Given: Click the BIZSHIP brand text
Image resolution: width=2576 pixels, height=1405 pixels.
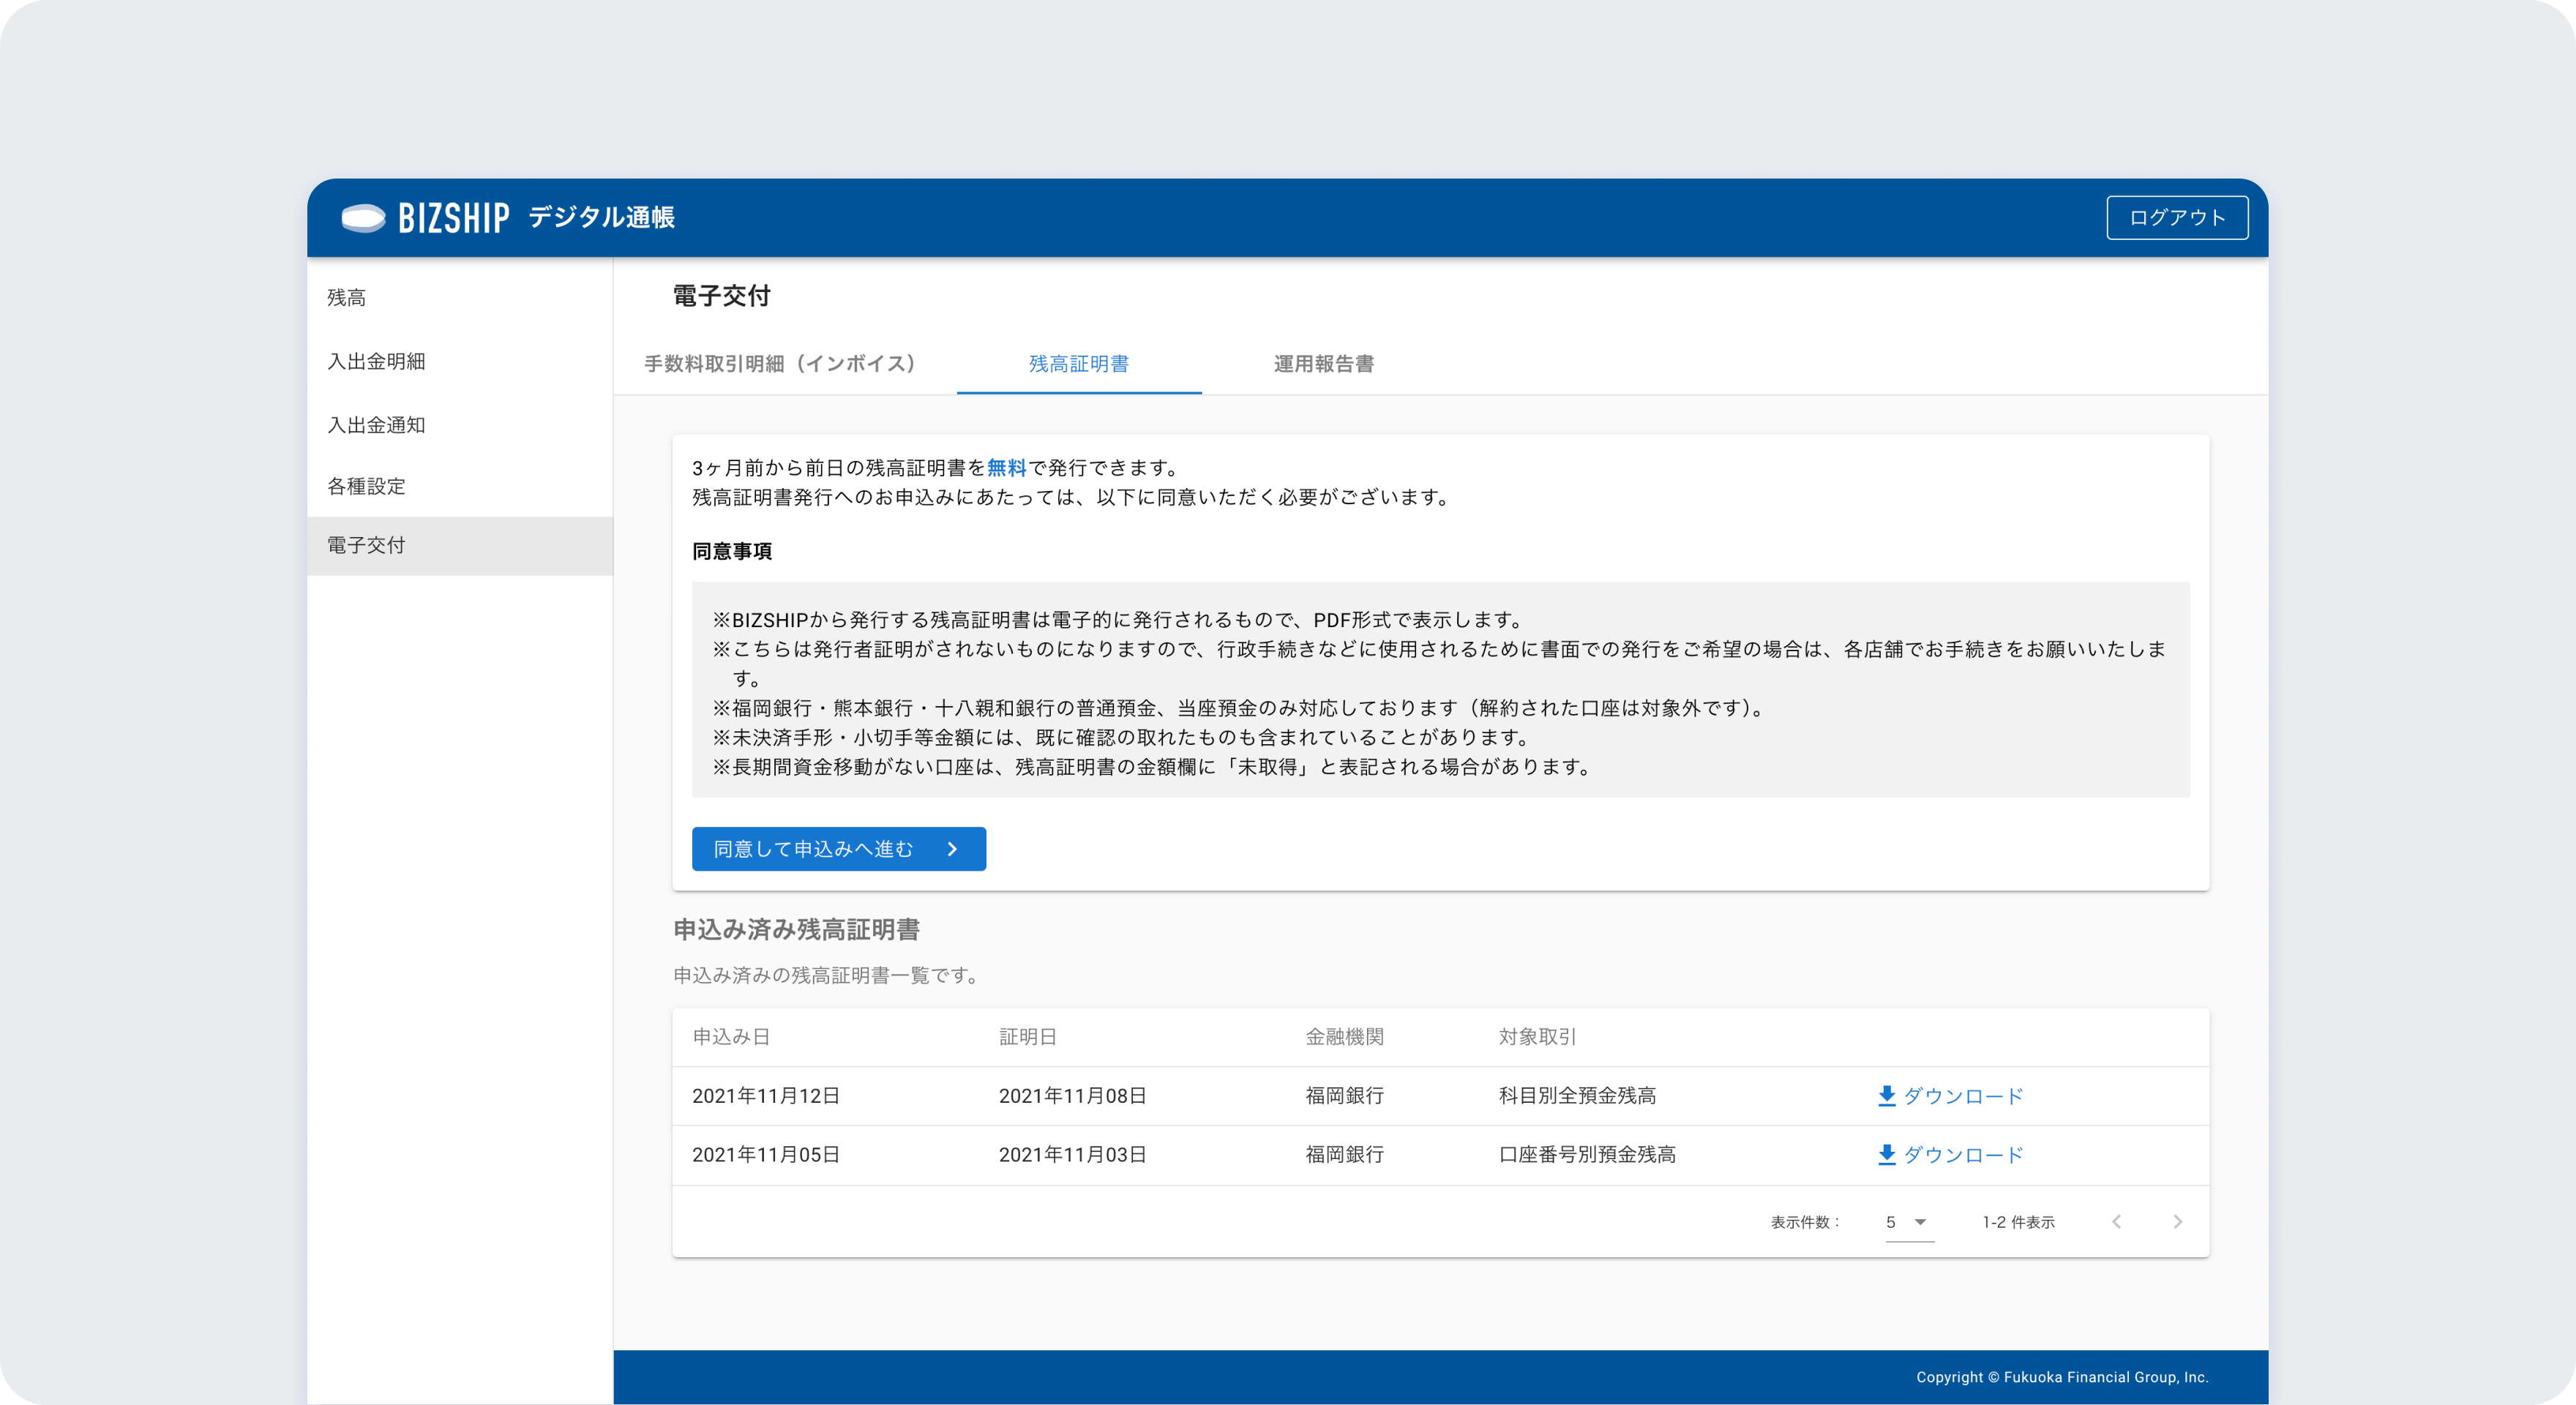Looking at the screenshot, I should click(454, 218).
